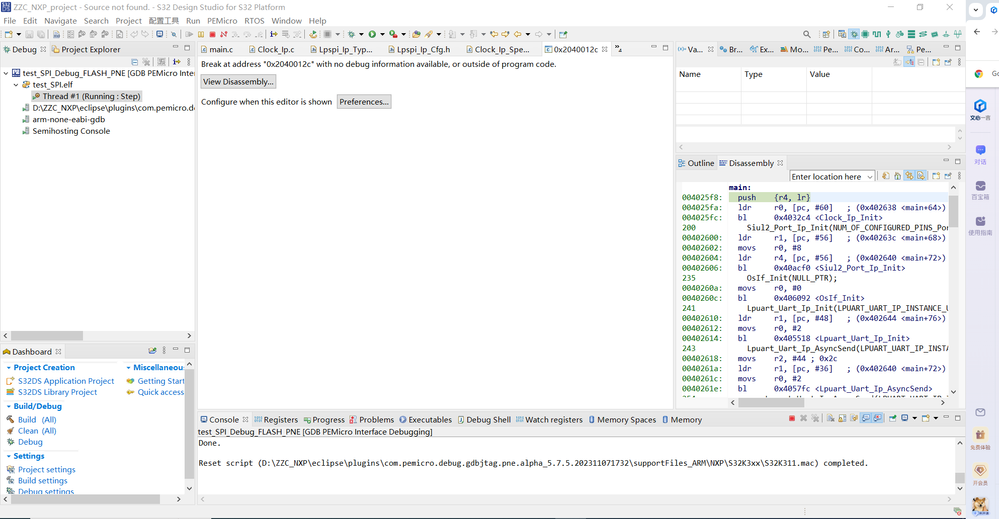Click Project settings dashboard link
The width and height of the screenshot is (999, 519).
pyautogui.click(x=47, y=469)
